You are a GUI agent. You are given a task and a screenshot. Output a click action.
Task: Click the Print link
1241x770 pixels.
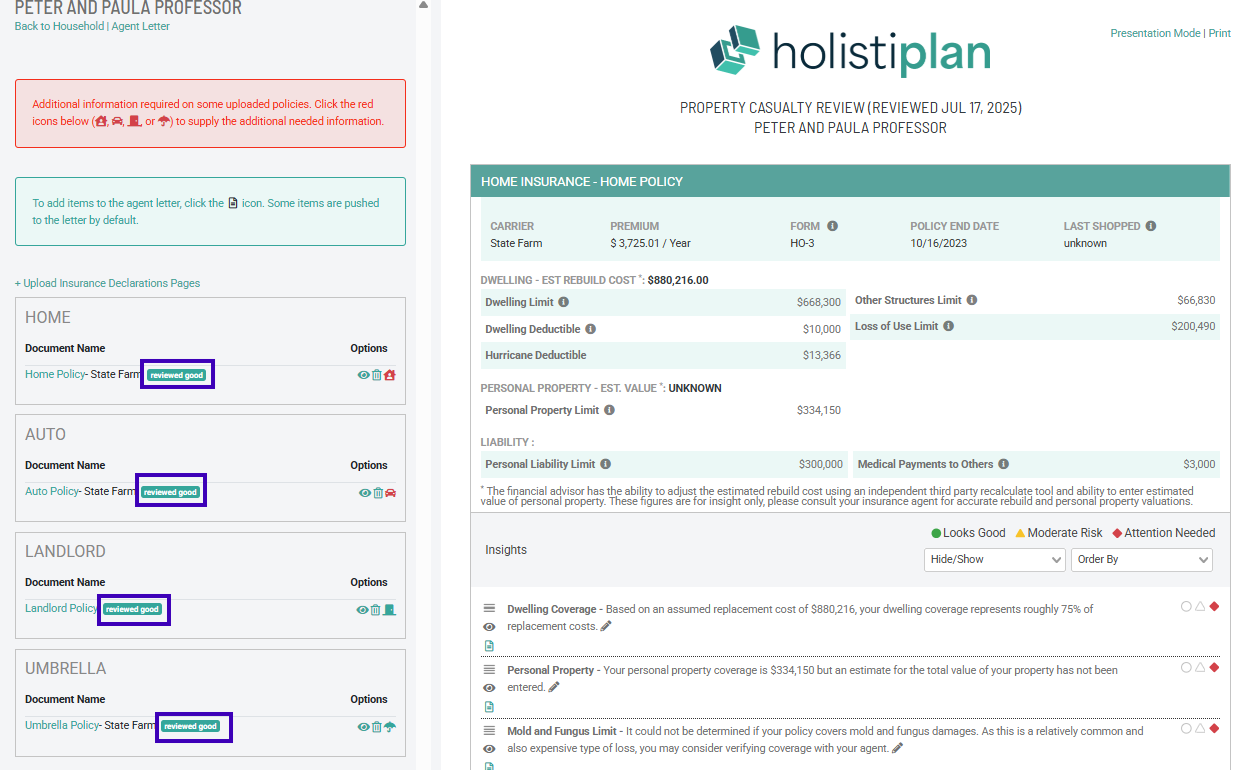pos(1219,33)
